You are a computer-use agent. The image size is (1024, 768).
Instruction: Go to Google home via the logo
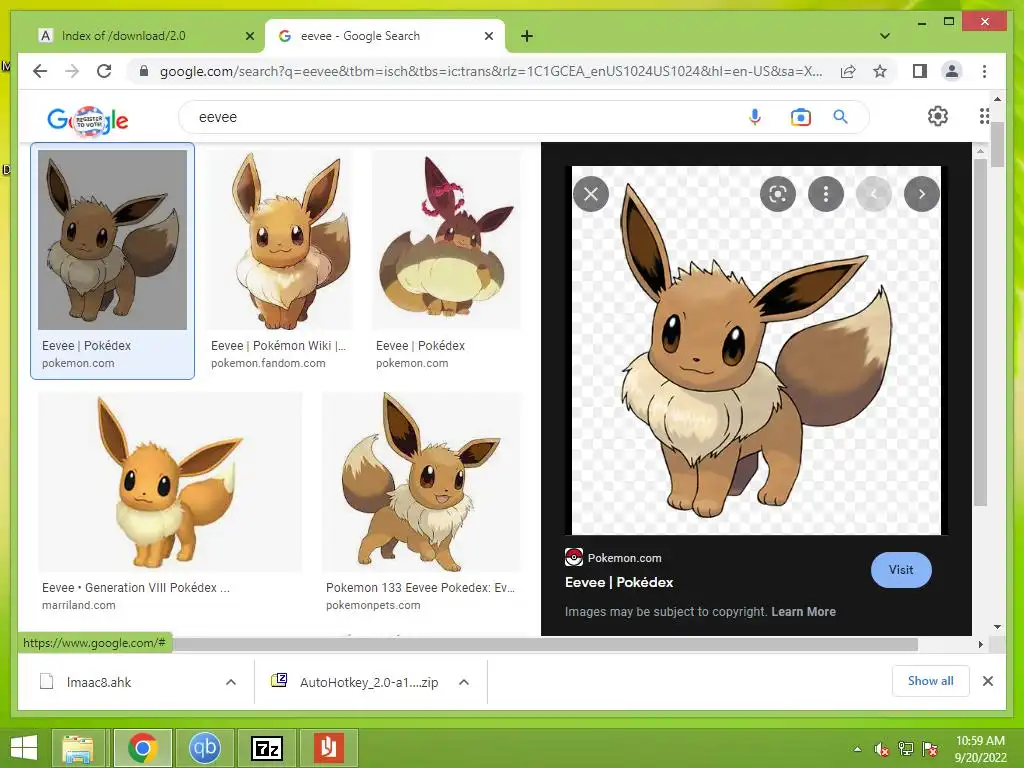click(88, 120)
